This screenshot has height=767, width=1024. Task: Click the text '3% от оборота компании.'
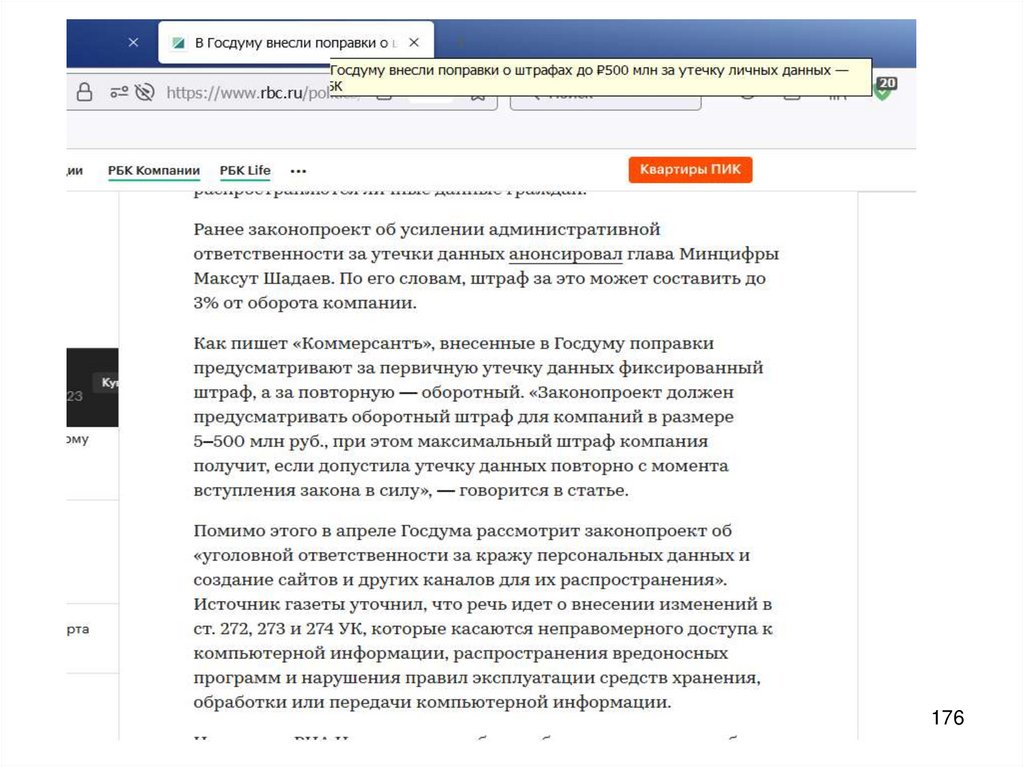[305, 303]
